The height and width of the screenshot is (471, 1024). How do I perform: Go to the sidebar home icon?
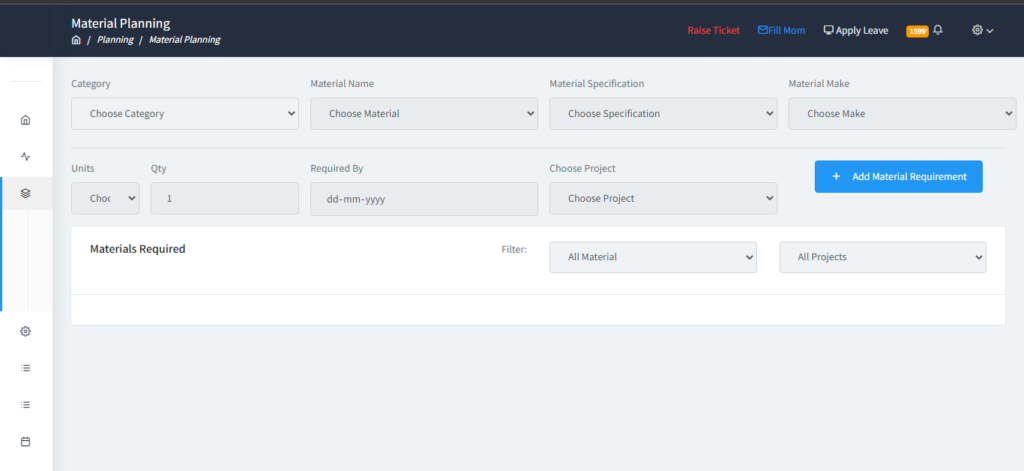(26, 120)
